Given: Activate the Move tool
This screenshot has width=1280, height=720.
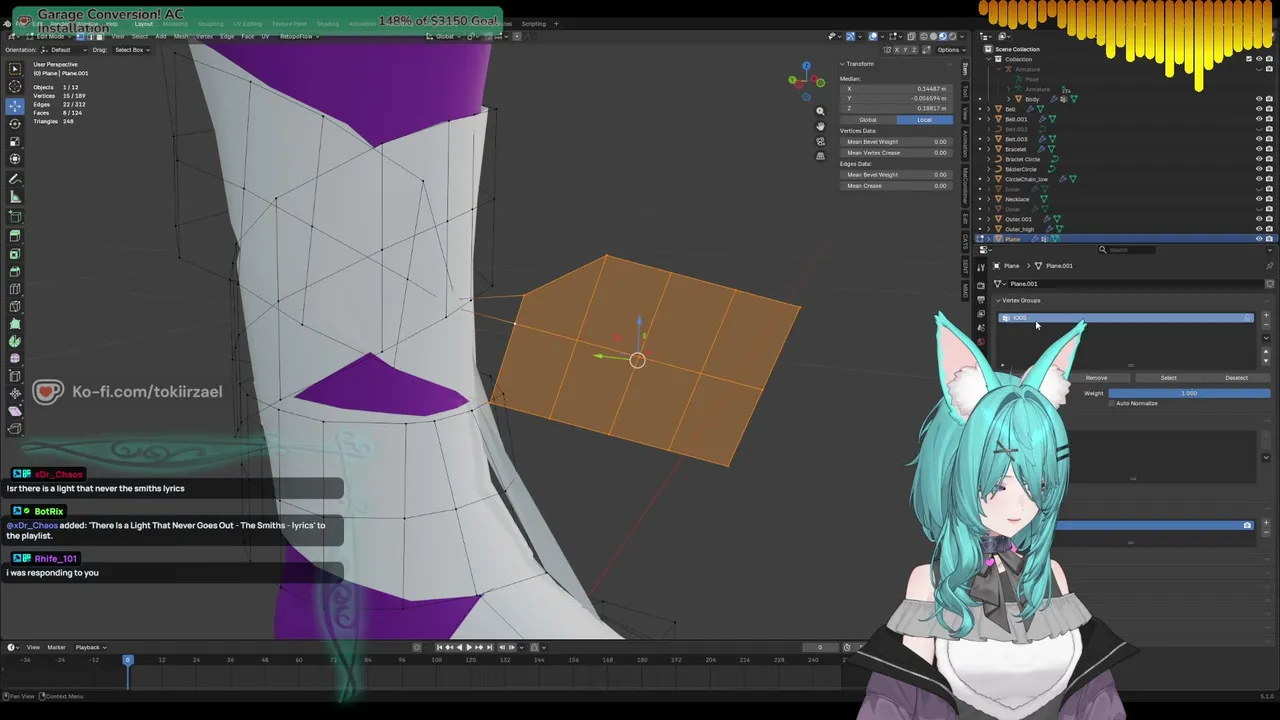Looking at the screenshot, I should (15, 106).
